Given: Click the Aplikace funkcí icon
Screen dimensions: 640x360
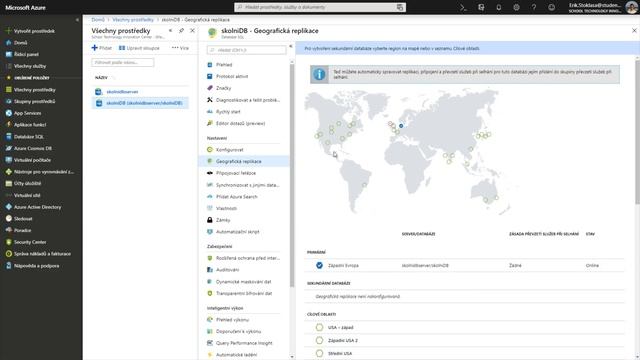Looking at the screenshot, I should (x=9, y=125).
